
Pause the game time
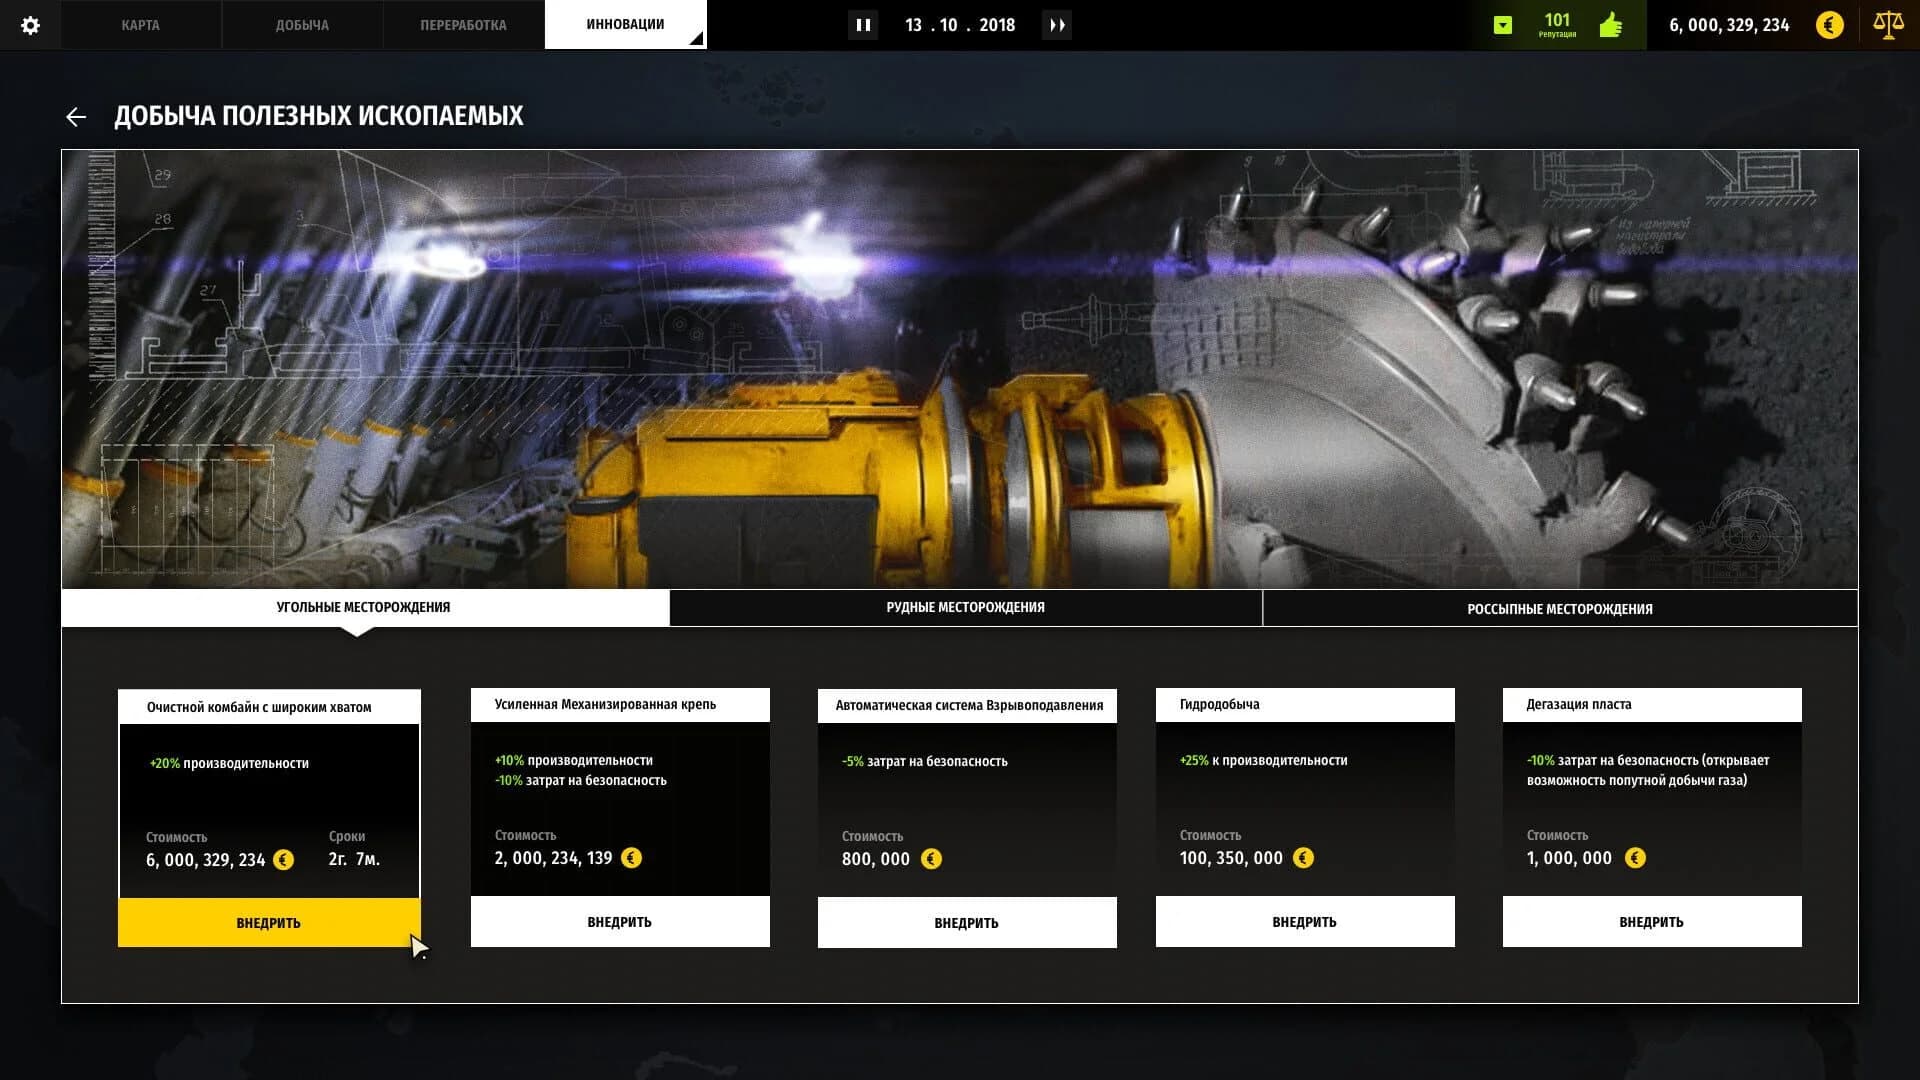[x=863, y=25]
